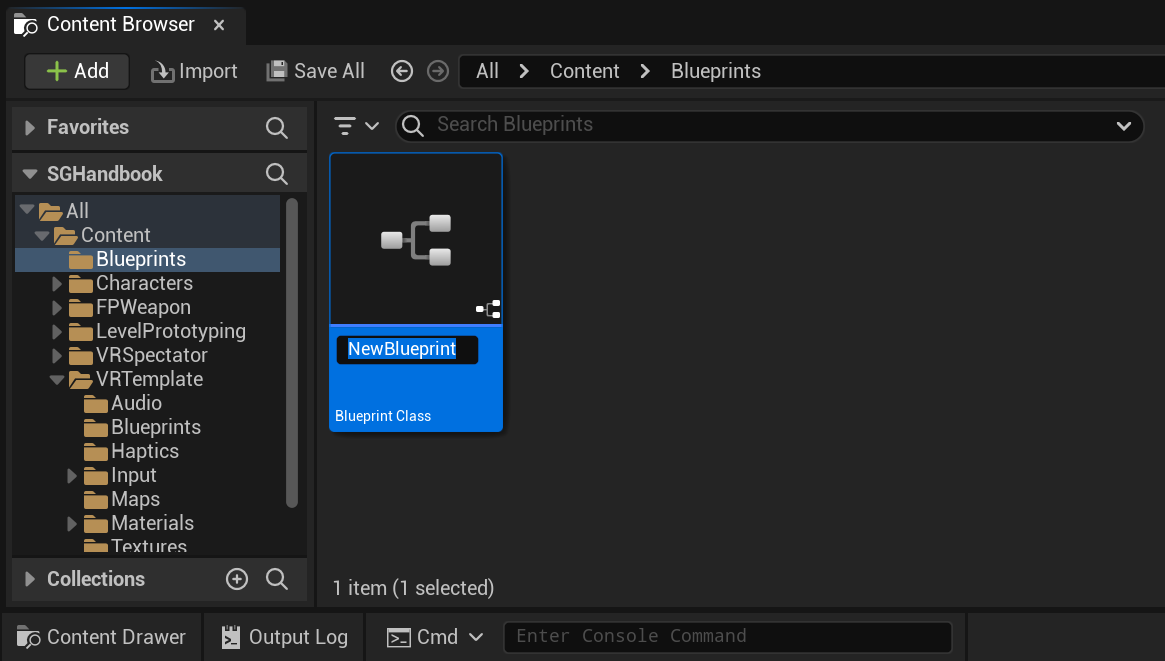1165x661 pixels.
Task: Click the Save All icon
Action: (x=275, y=70)
